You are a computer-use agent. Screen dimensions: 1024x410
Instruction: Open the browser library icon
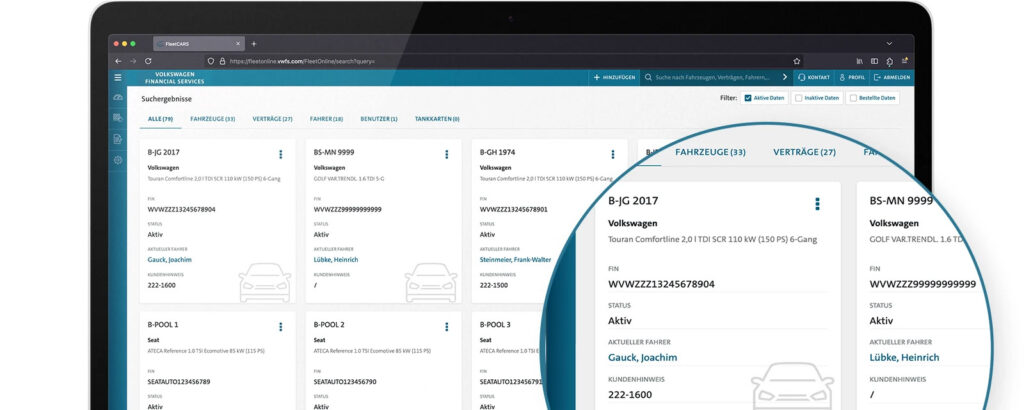point(861,61)
